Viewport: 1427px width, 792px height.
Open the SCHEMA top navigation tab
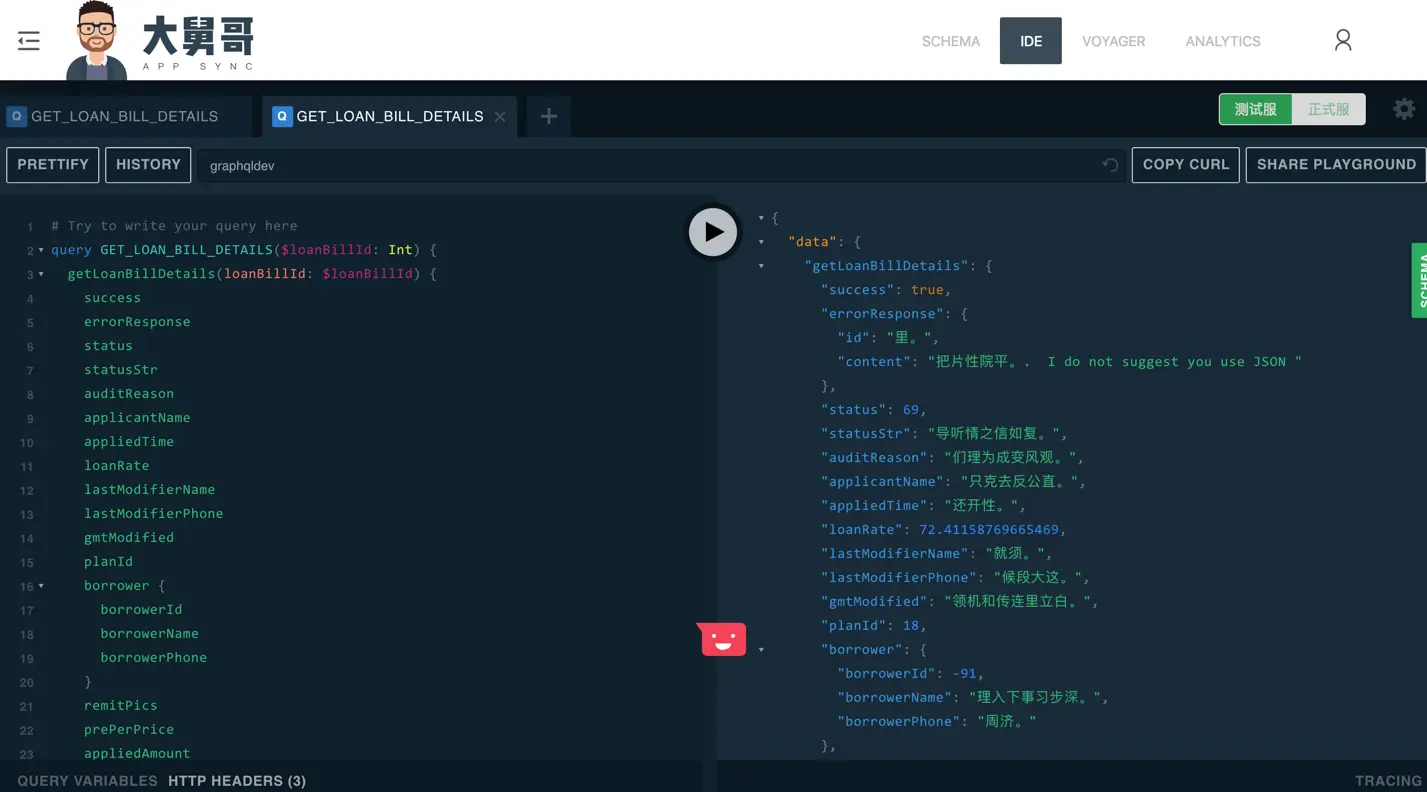[951, 41]
